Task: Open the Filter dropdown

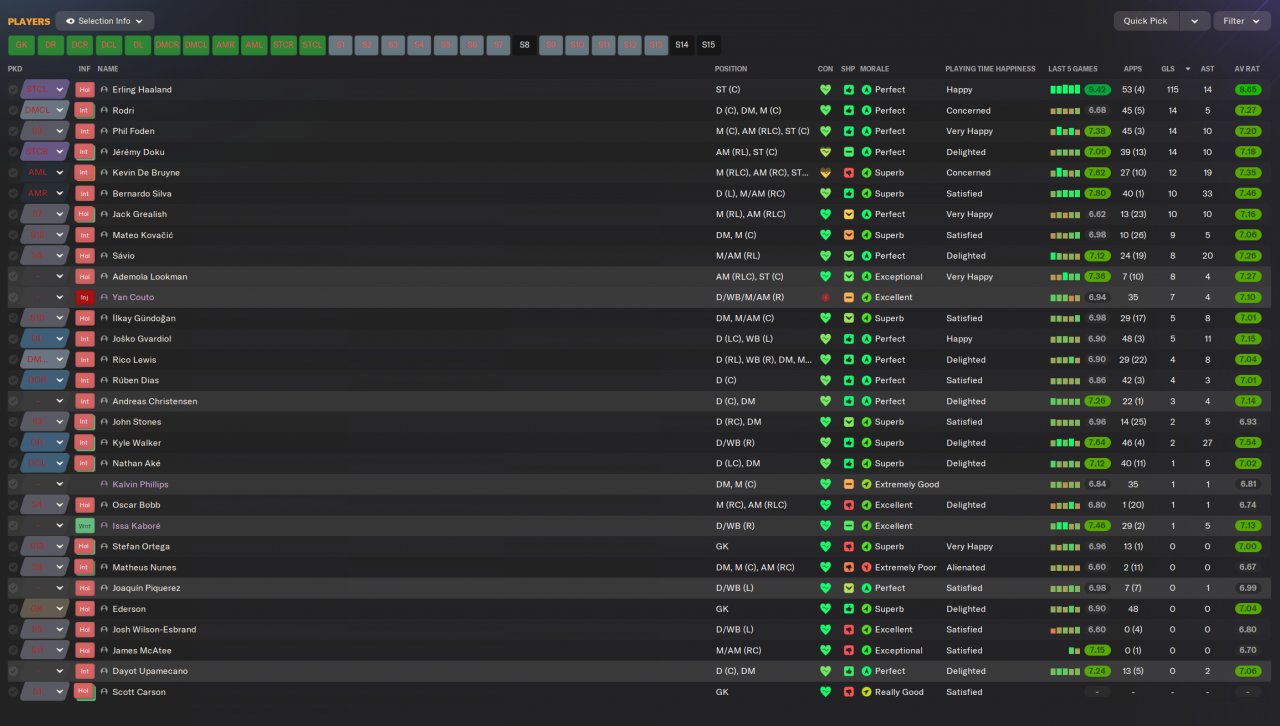Action: coord(1240,21)
